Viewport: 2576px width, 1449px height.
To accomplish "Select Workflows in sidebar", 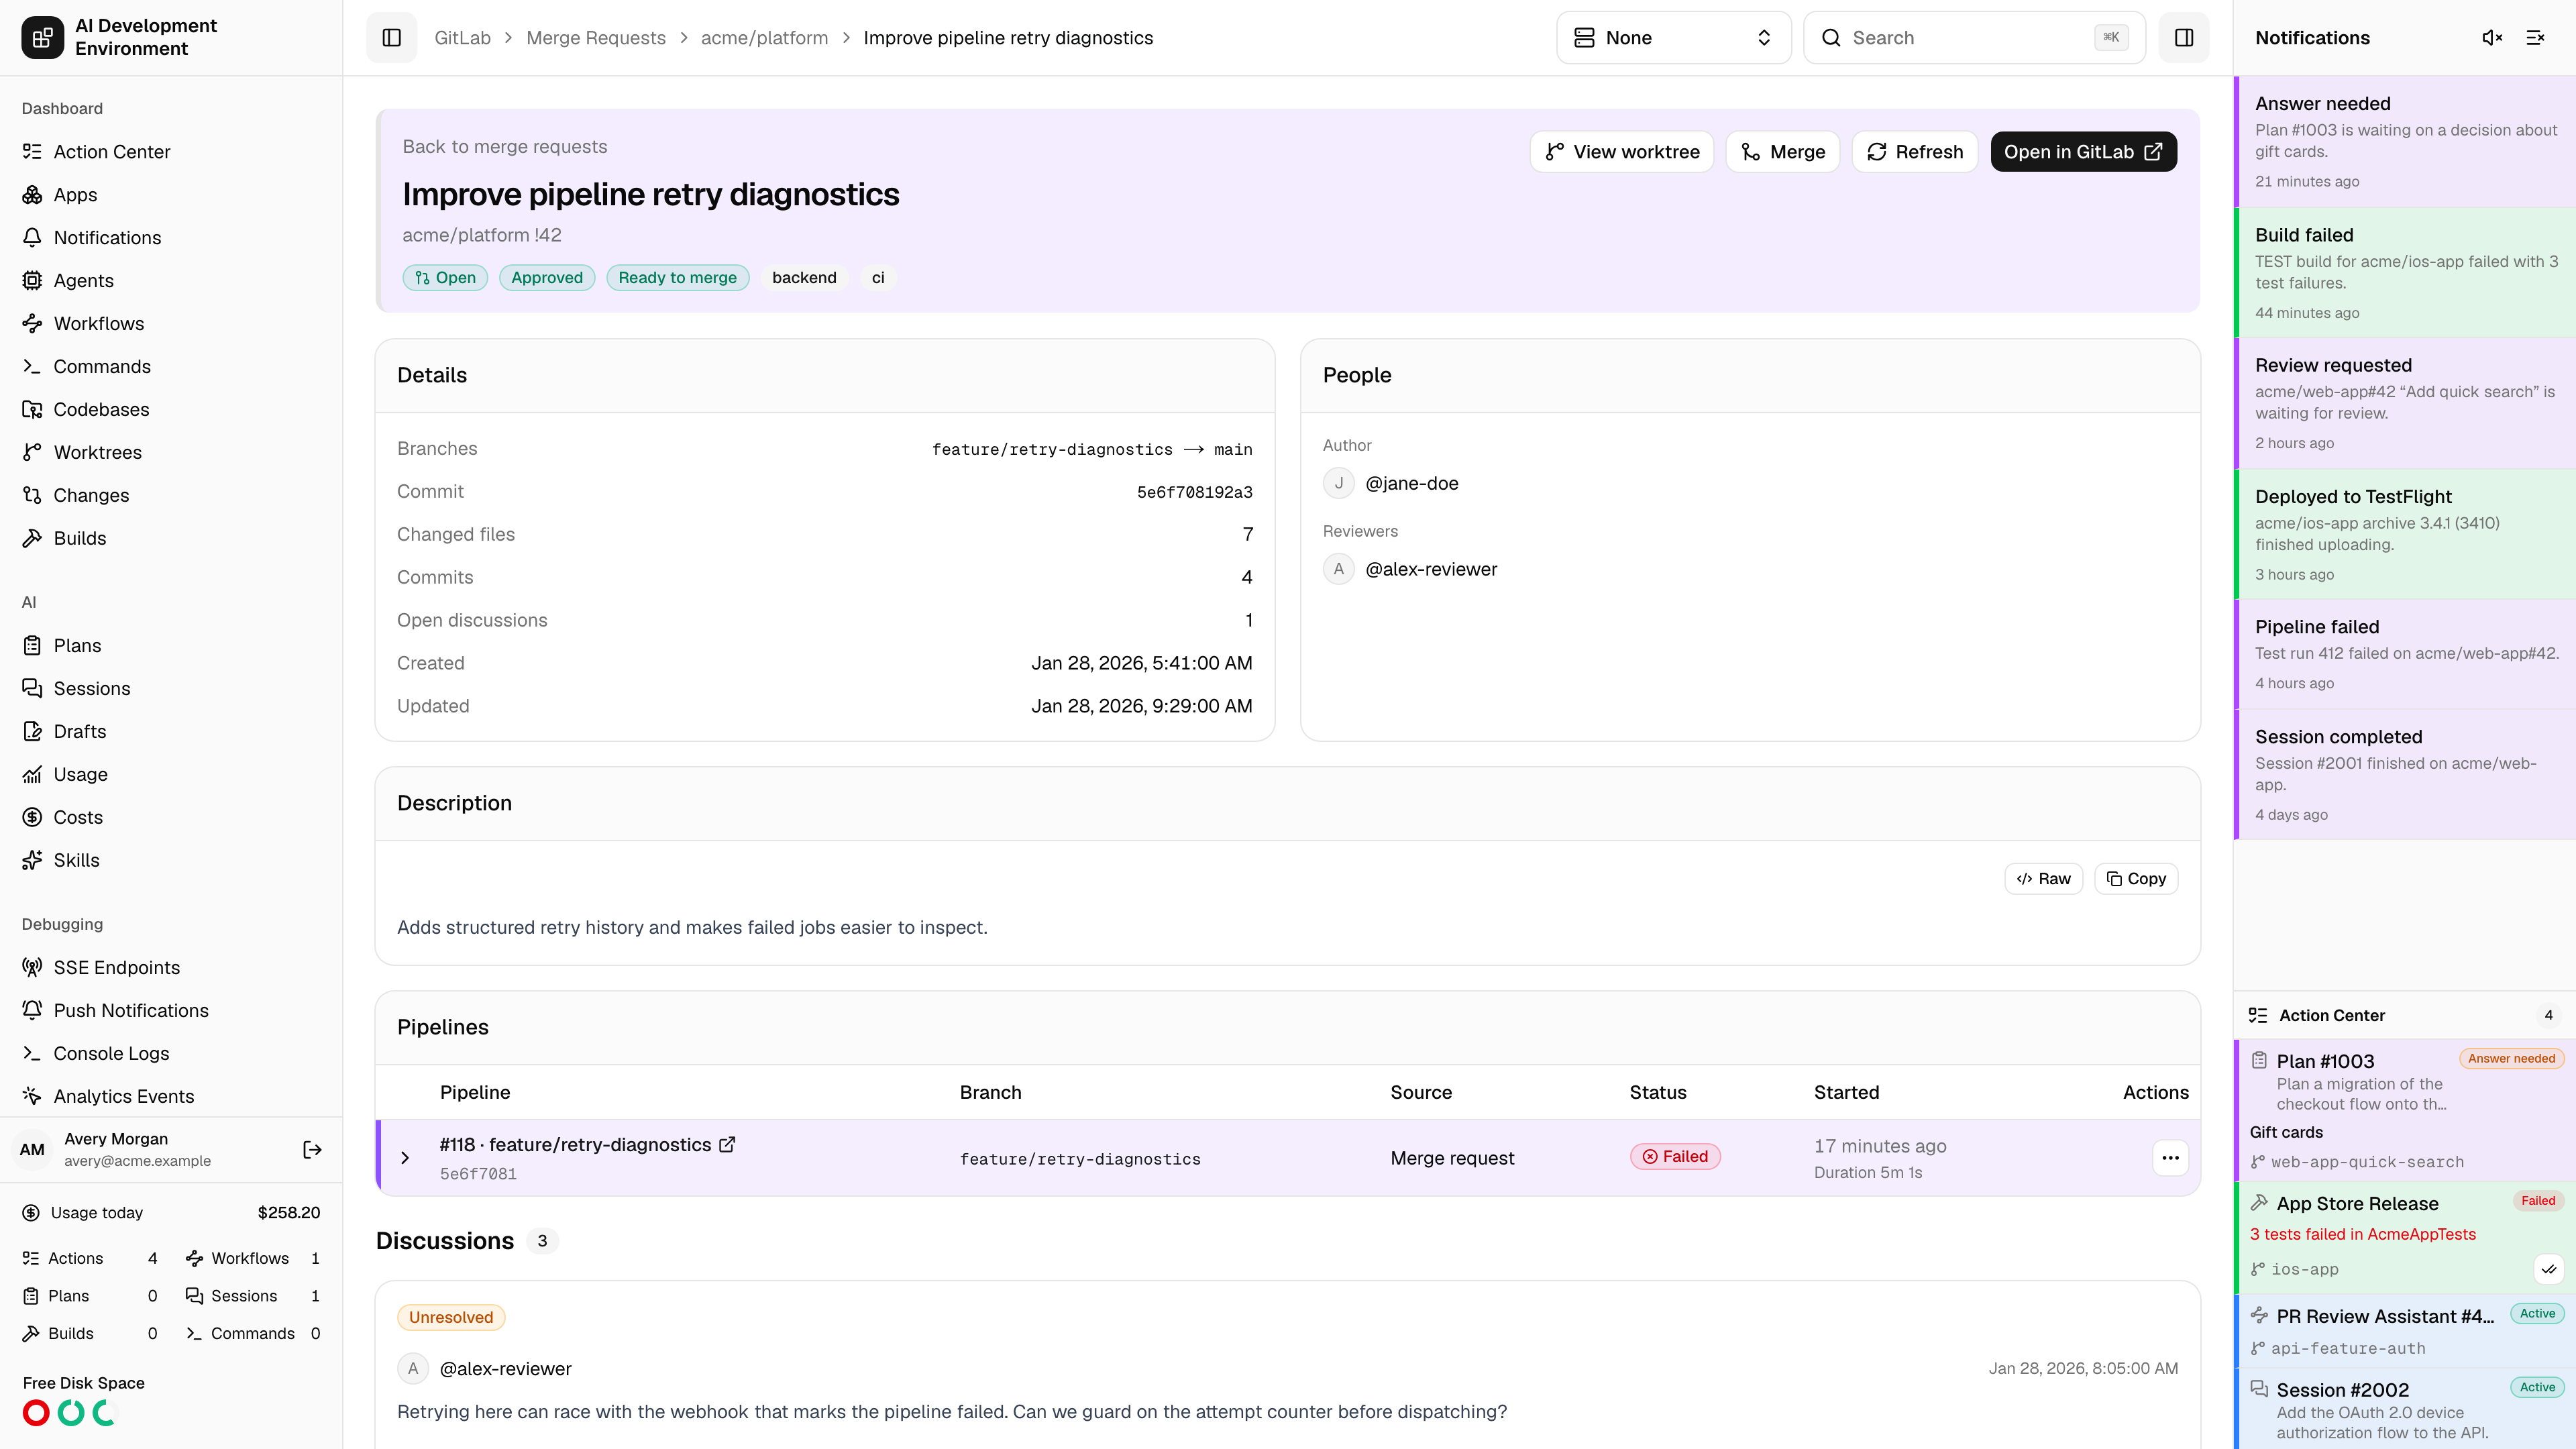I will [171, 324].
